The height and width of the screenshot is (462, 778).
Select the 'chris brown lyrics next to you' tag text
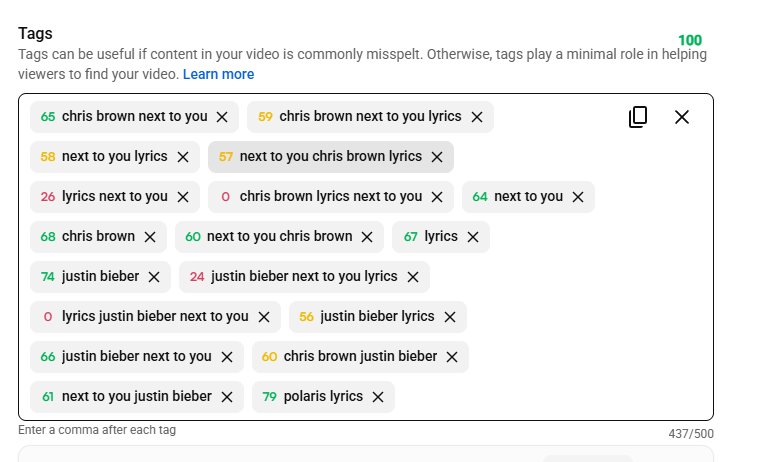pos(331,196)
